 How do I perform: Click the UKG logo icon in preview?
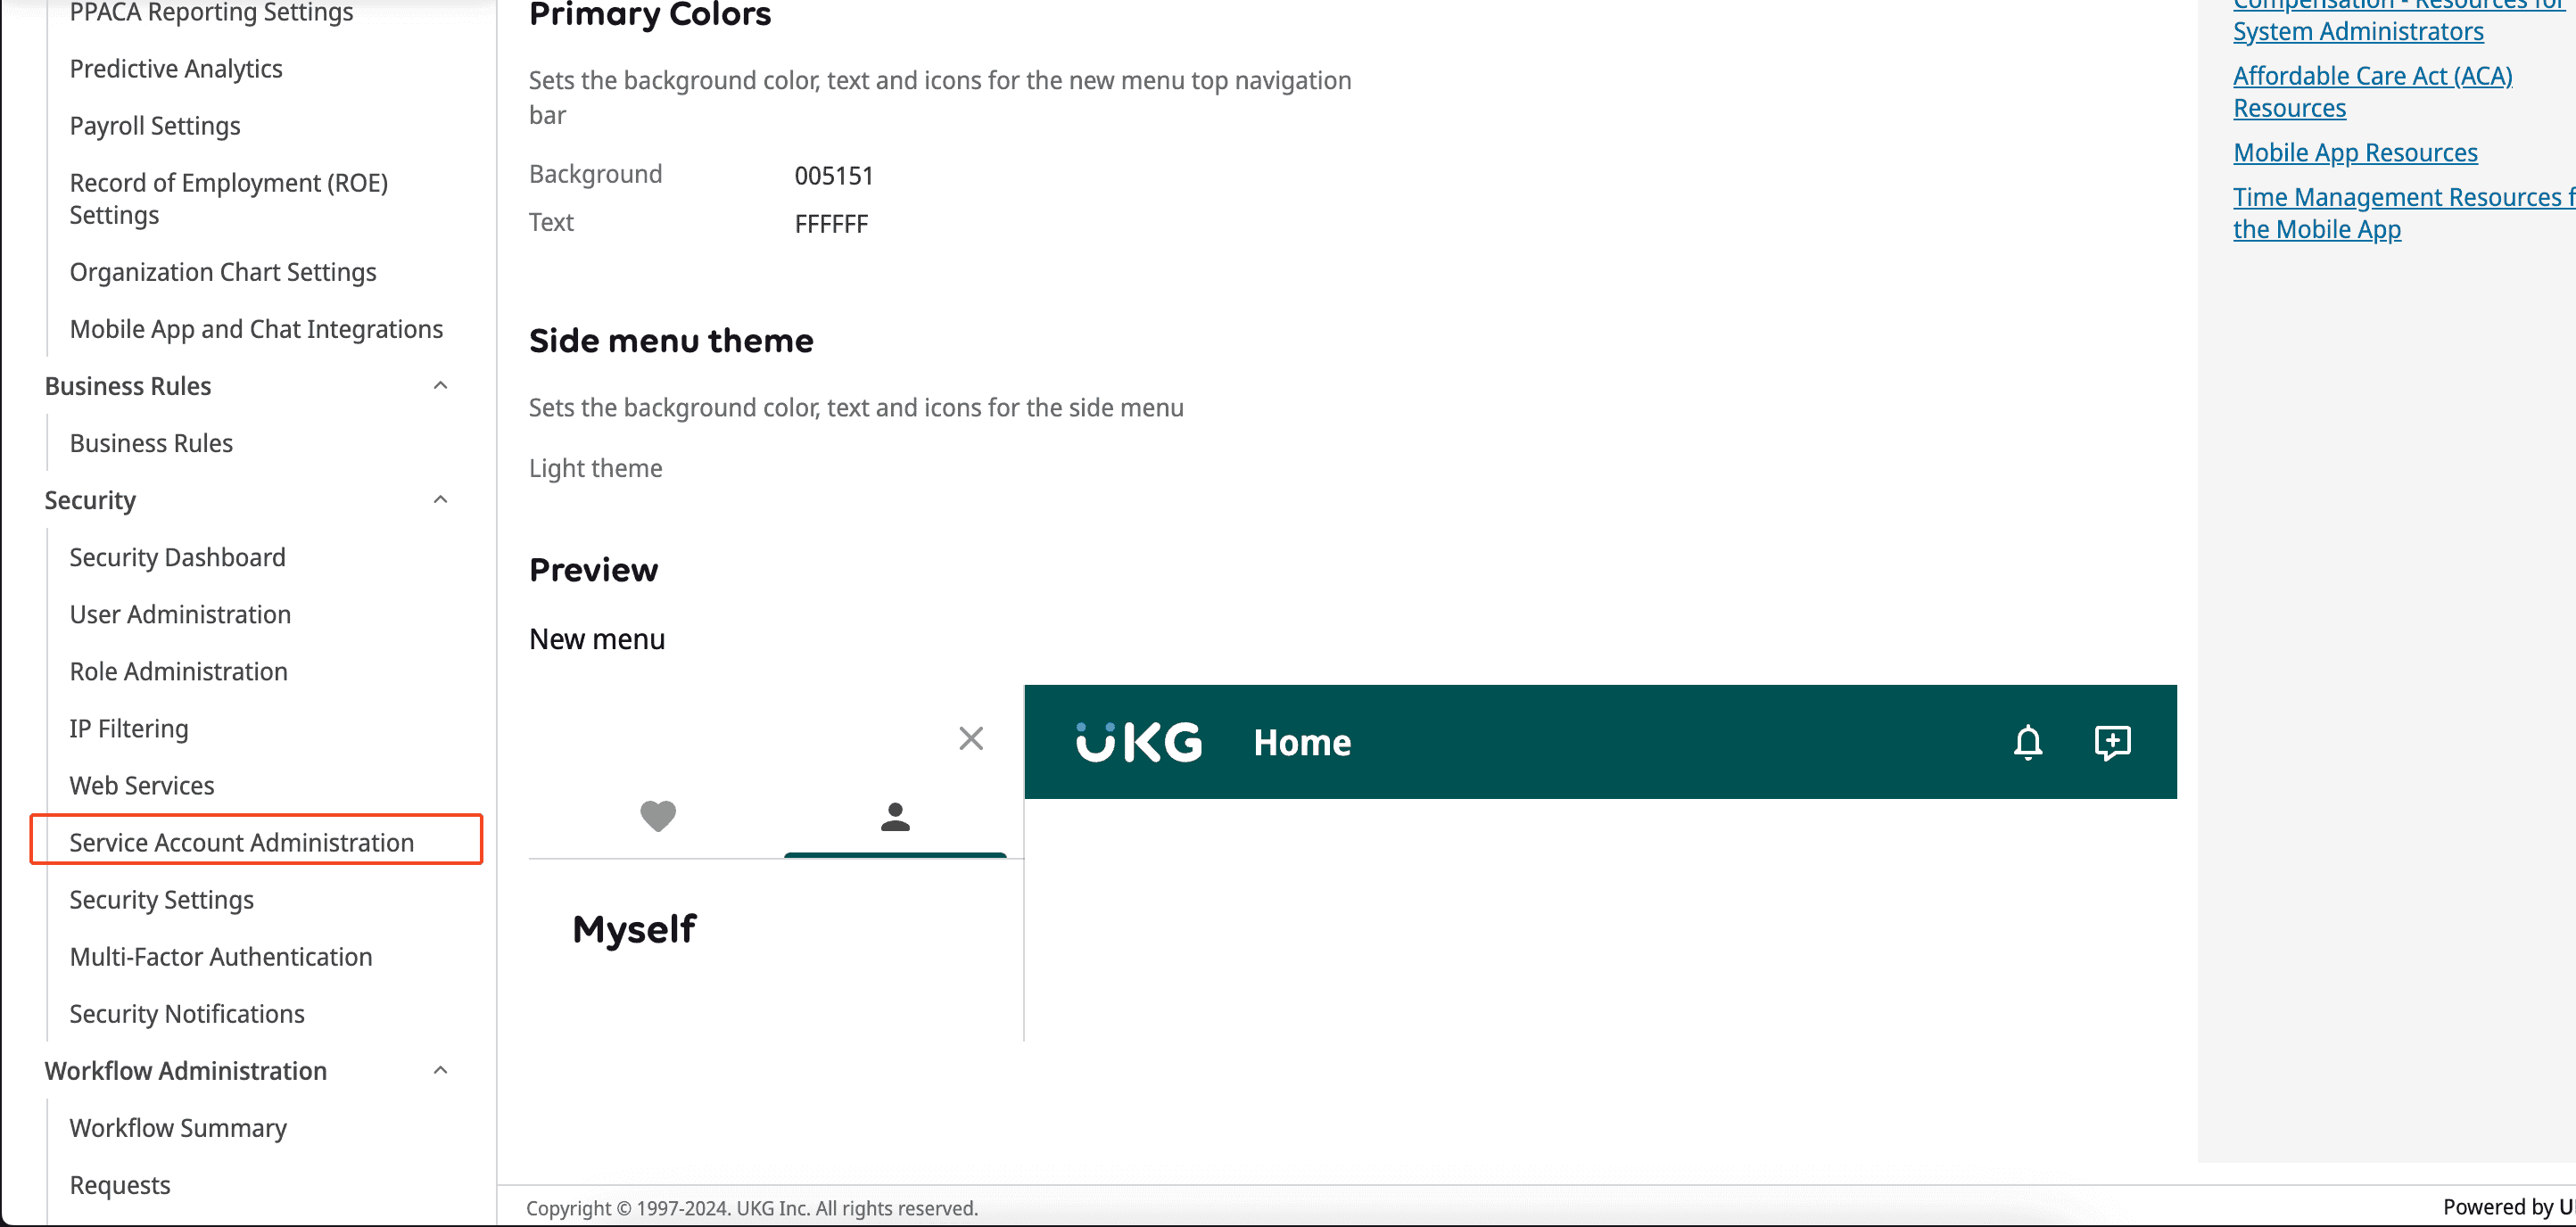(x=1137, y=741)
